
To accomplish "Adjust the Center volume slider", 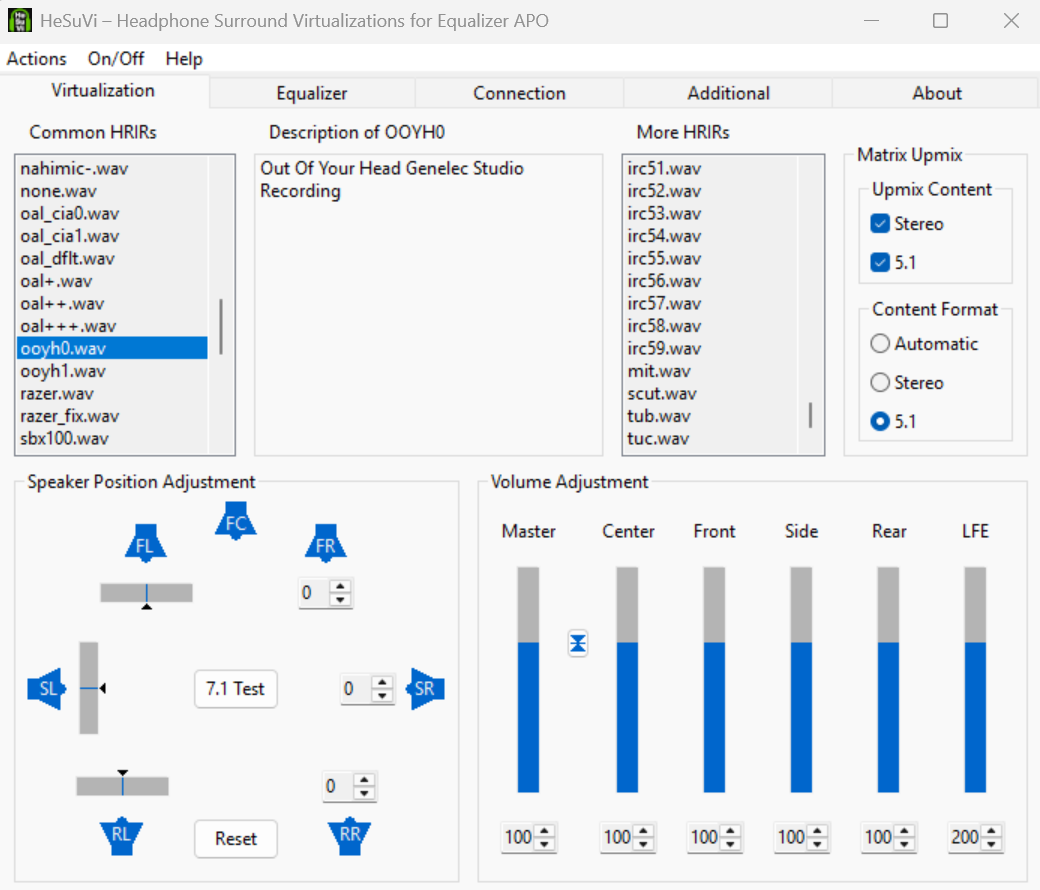I will (x=627, y=680).
